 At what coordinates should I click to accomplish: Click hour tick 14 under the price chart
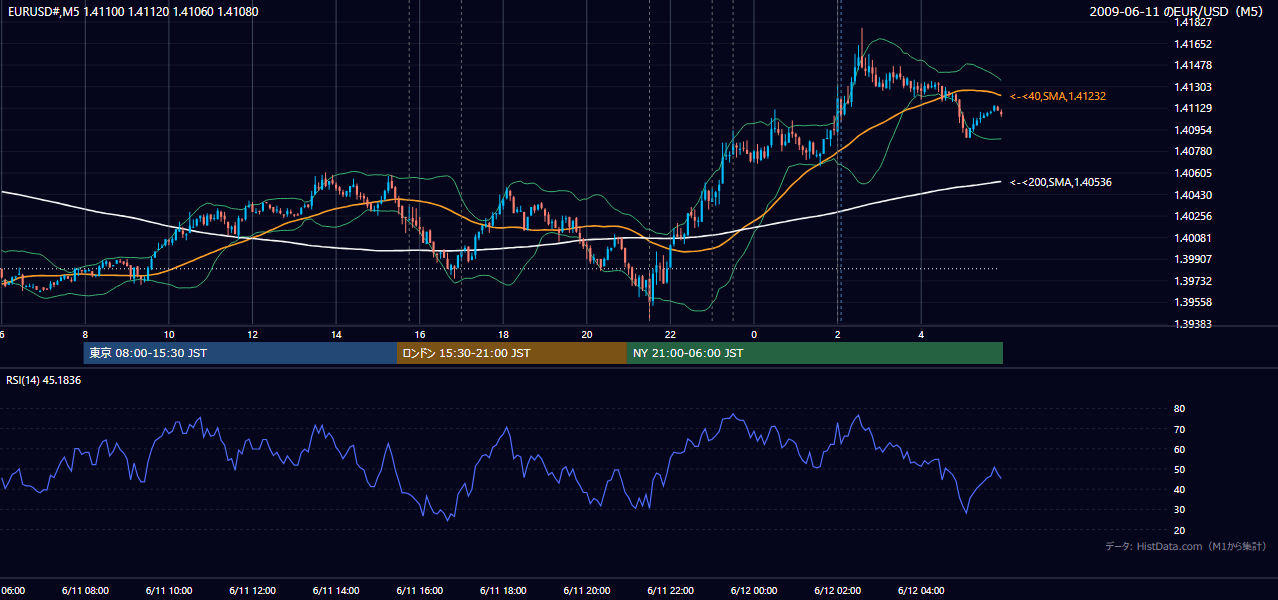click(336, 334)
